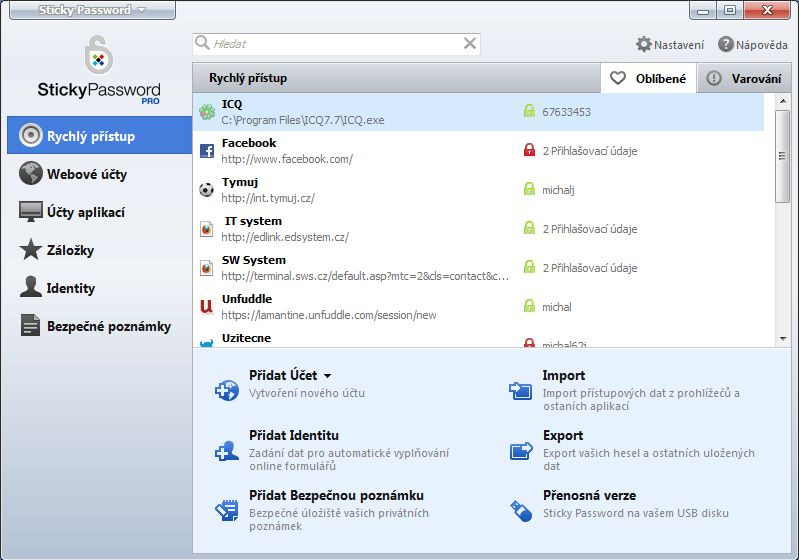This screenshot has width=799, height=560.
Task: Click the http://www.facebook.com/ URL text
Action: tap(287, 159)
